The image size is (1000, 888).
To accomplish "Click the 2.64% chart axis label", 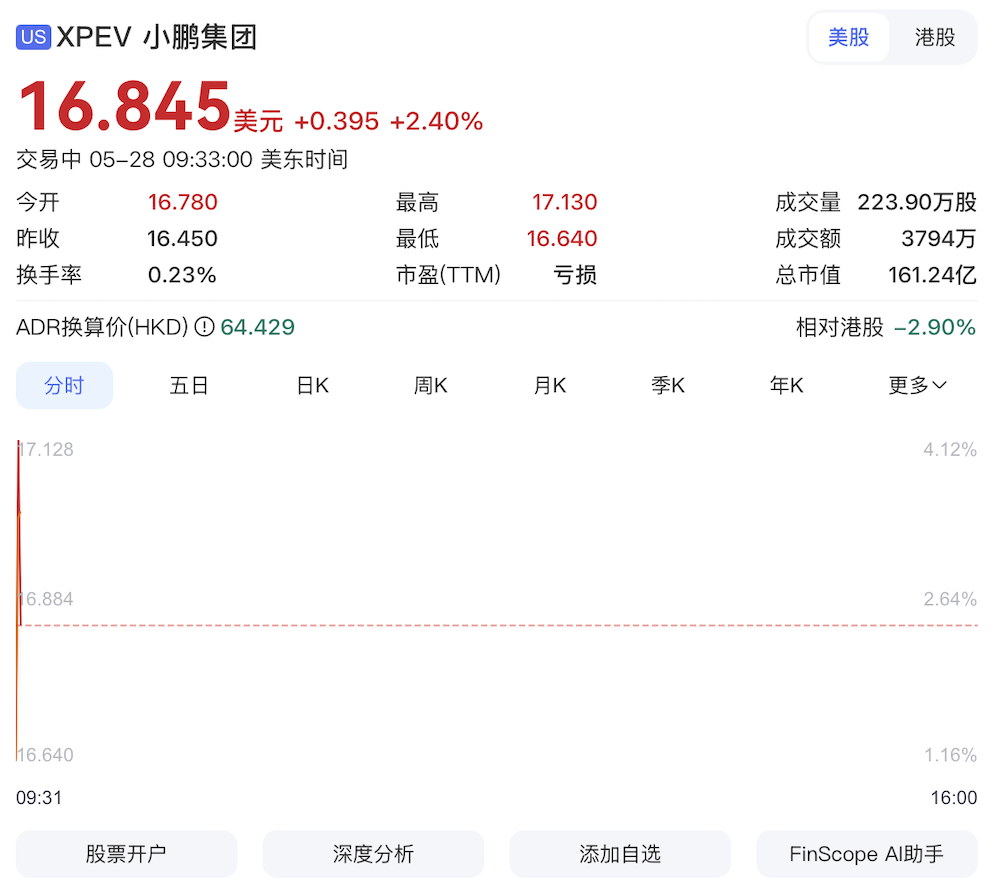I will (950, 599).
